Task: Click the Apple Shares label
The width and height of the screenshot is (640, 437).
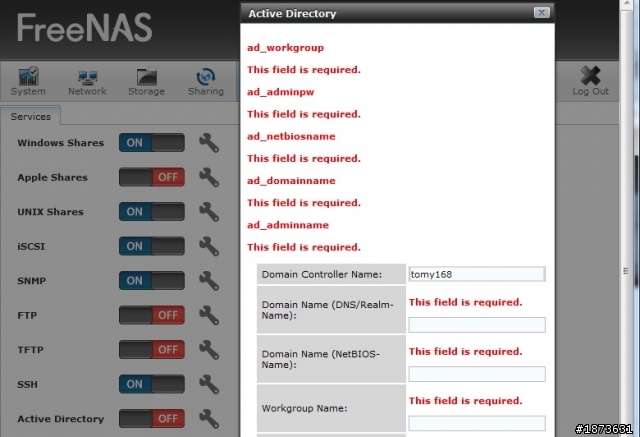Action: (x=52, y=177)
